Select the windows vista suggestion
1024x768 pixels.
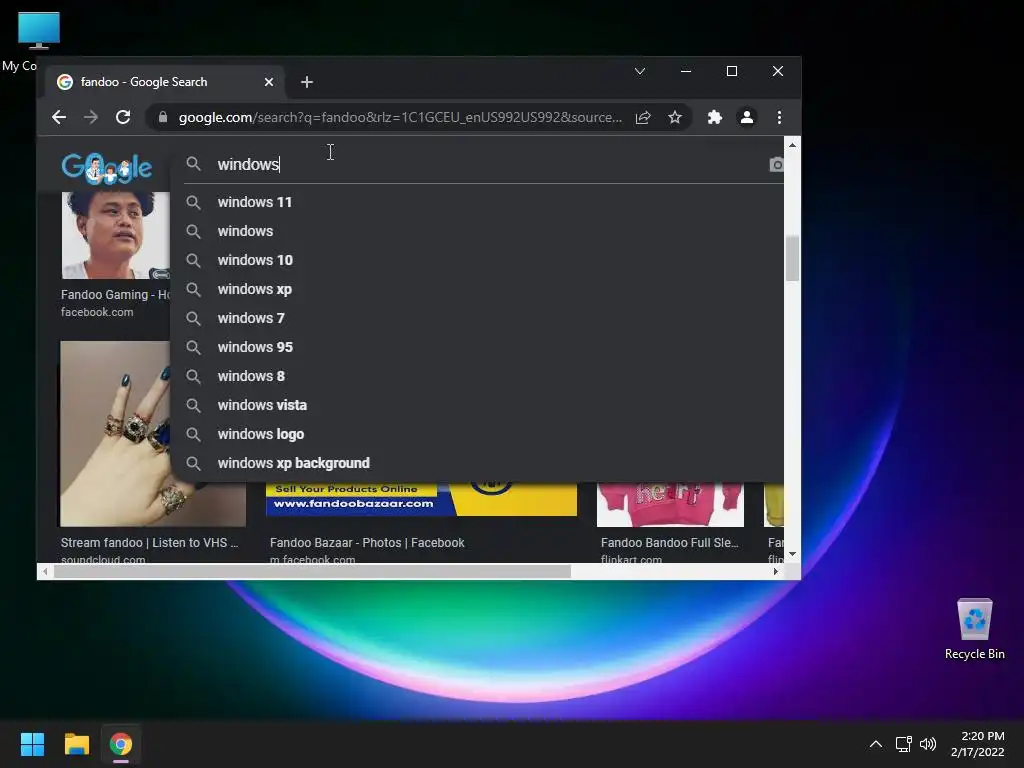pyautogui.click(x=478, y=405)
